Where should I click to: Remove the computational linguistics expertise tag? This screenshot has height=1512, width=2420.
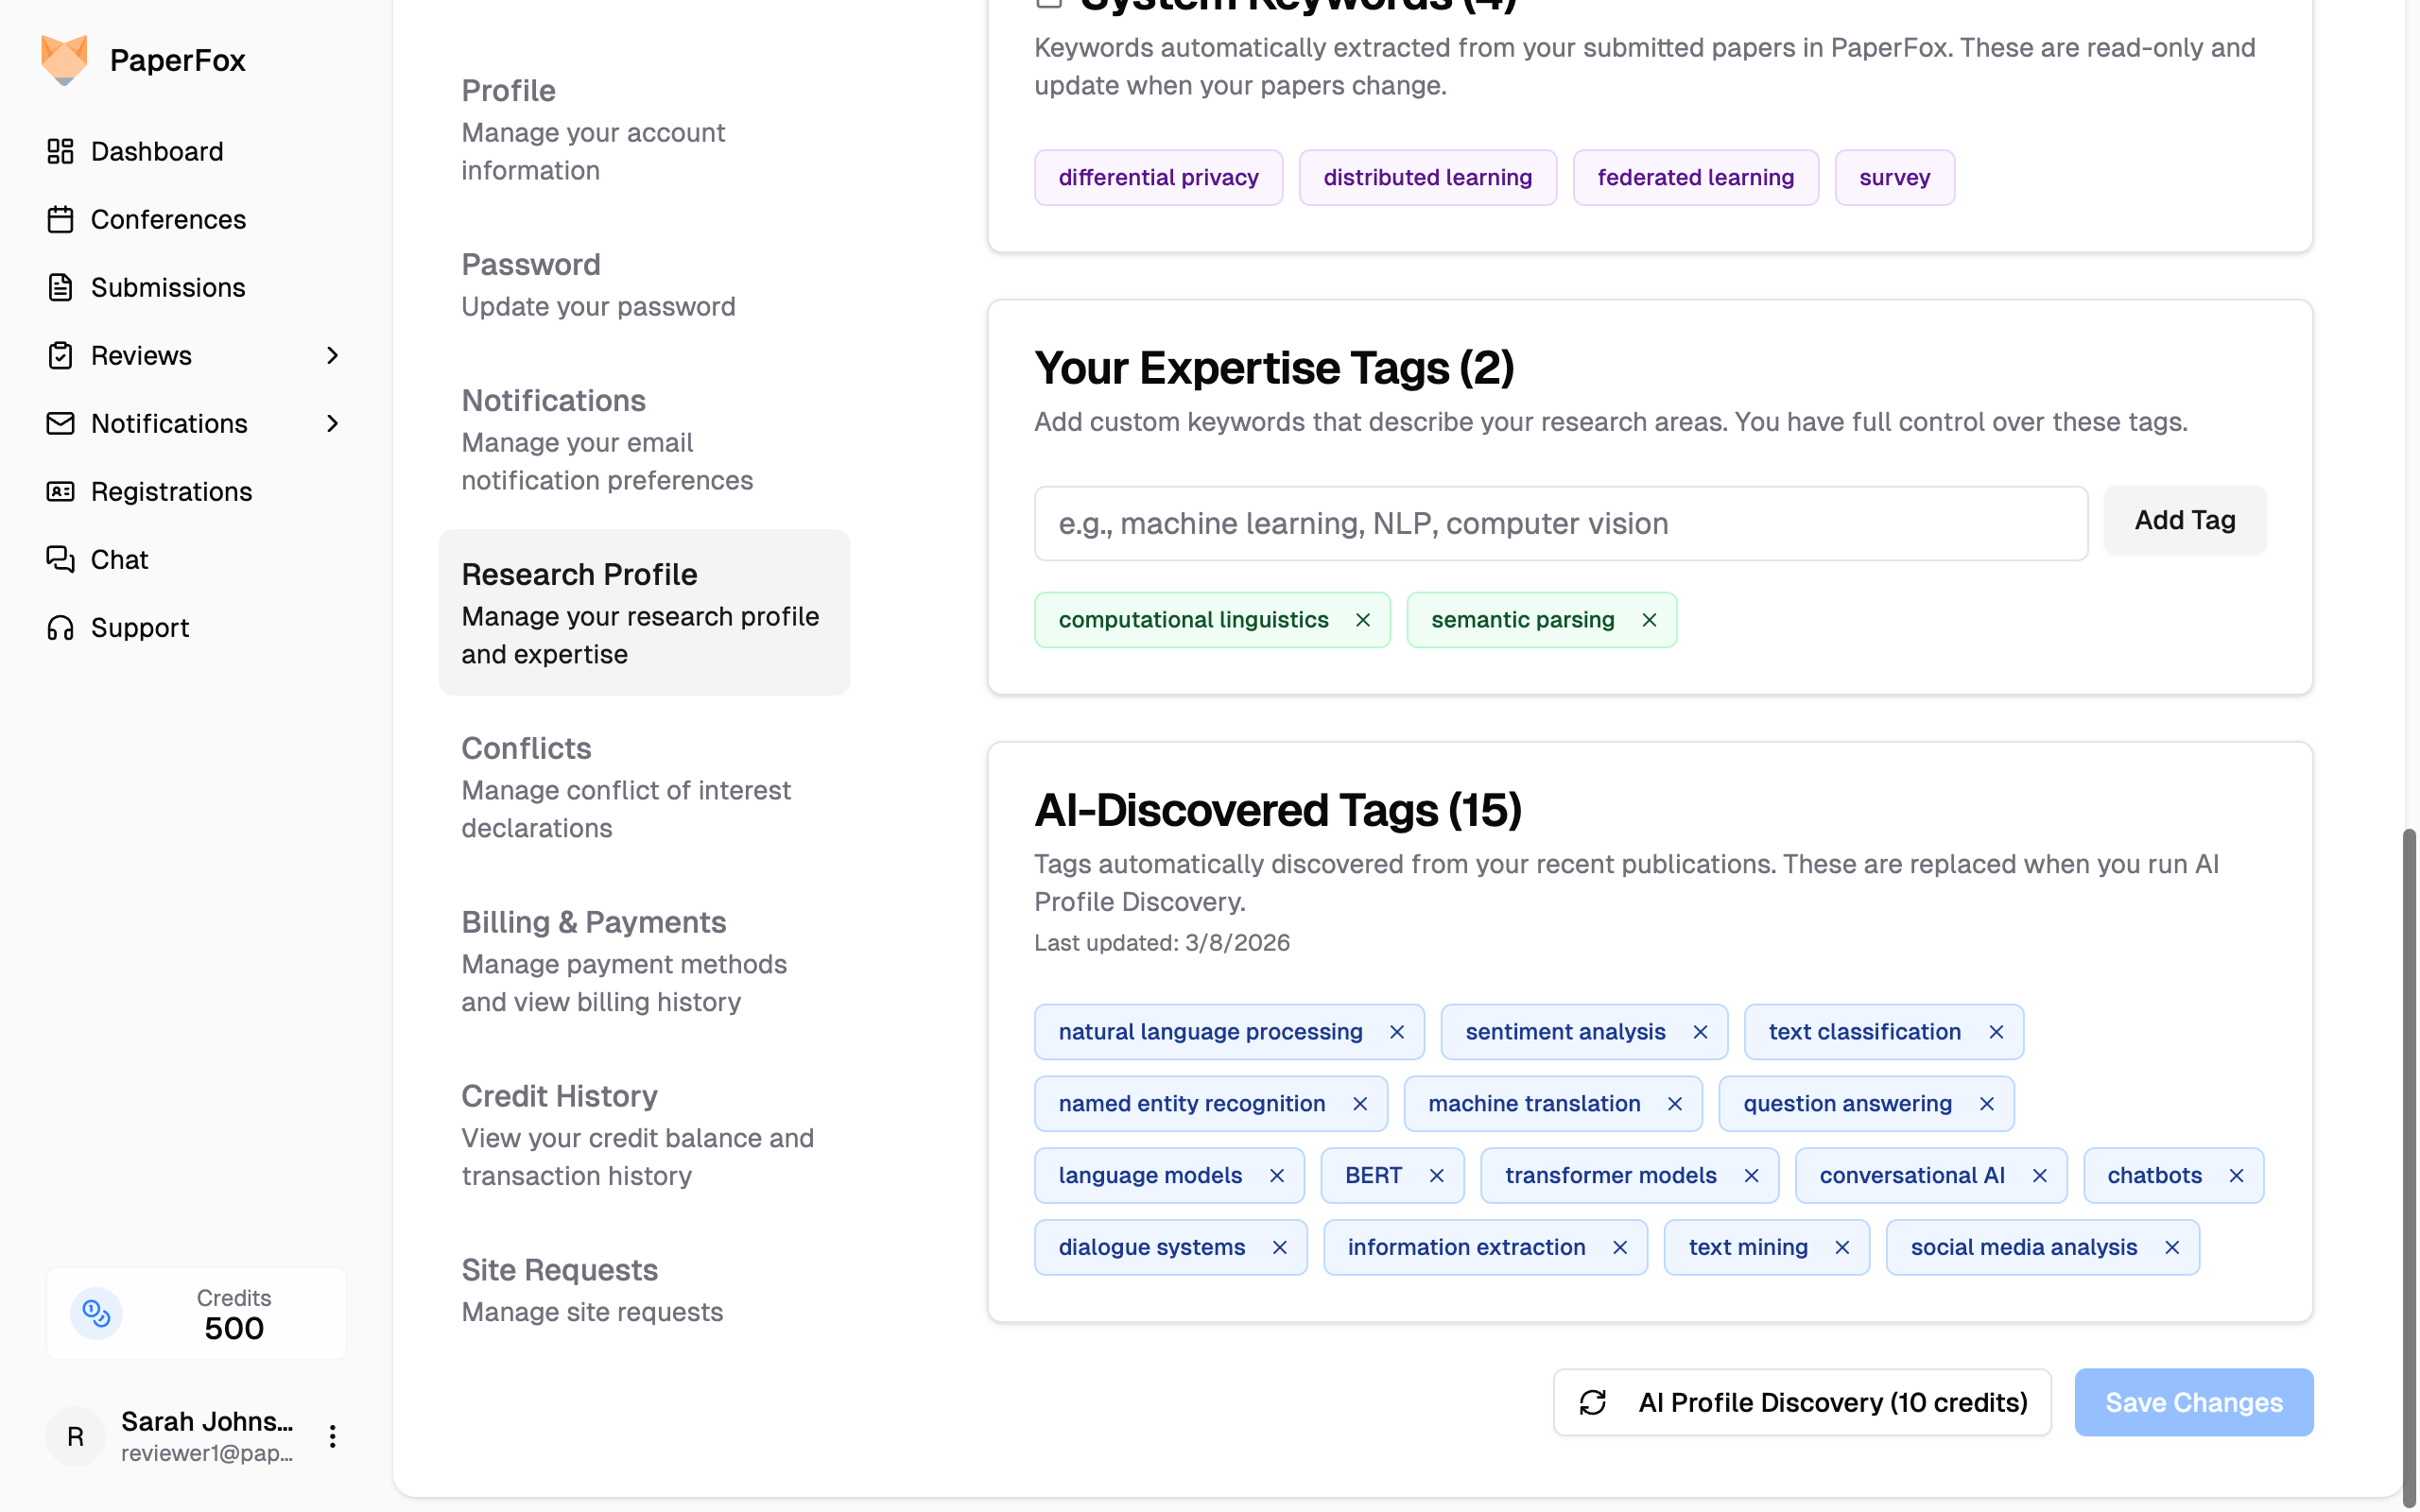1362,620
